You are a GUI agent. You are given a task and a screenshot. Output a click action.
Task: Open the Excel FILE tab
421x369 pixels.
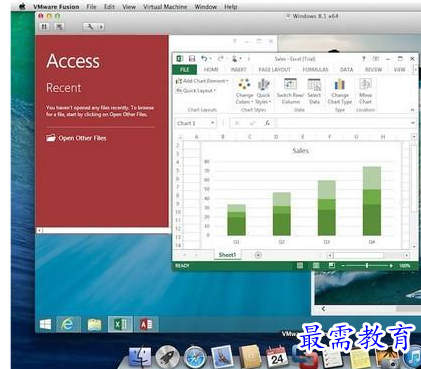[x=184, y=69]
